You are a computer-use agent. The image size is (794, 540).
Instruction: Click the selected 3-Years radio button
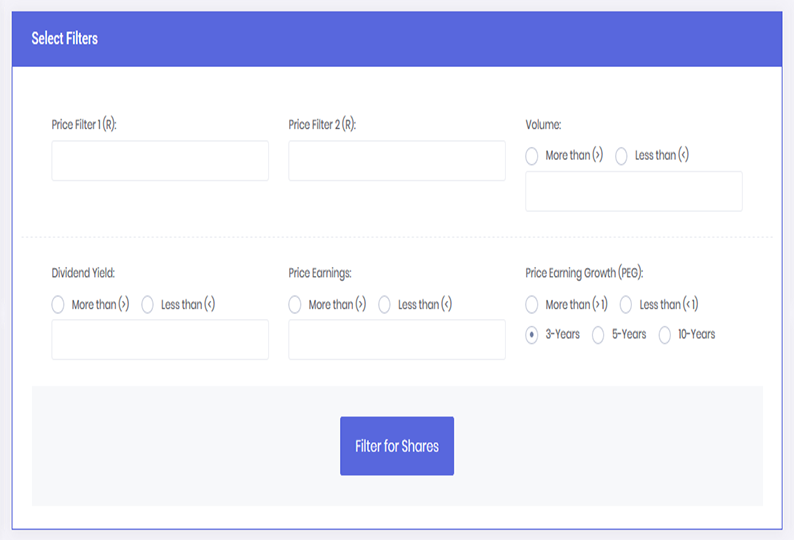[x=533, y=335]
